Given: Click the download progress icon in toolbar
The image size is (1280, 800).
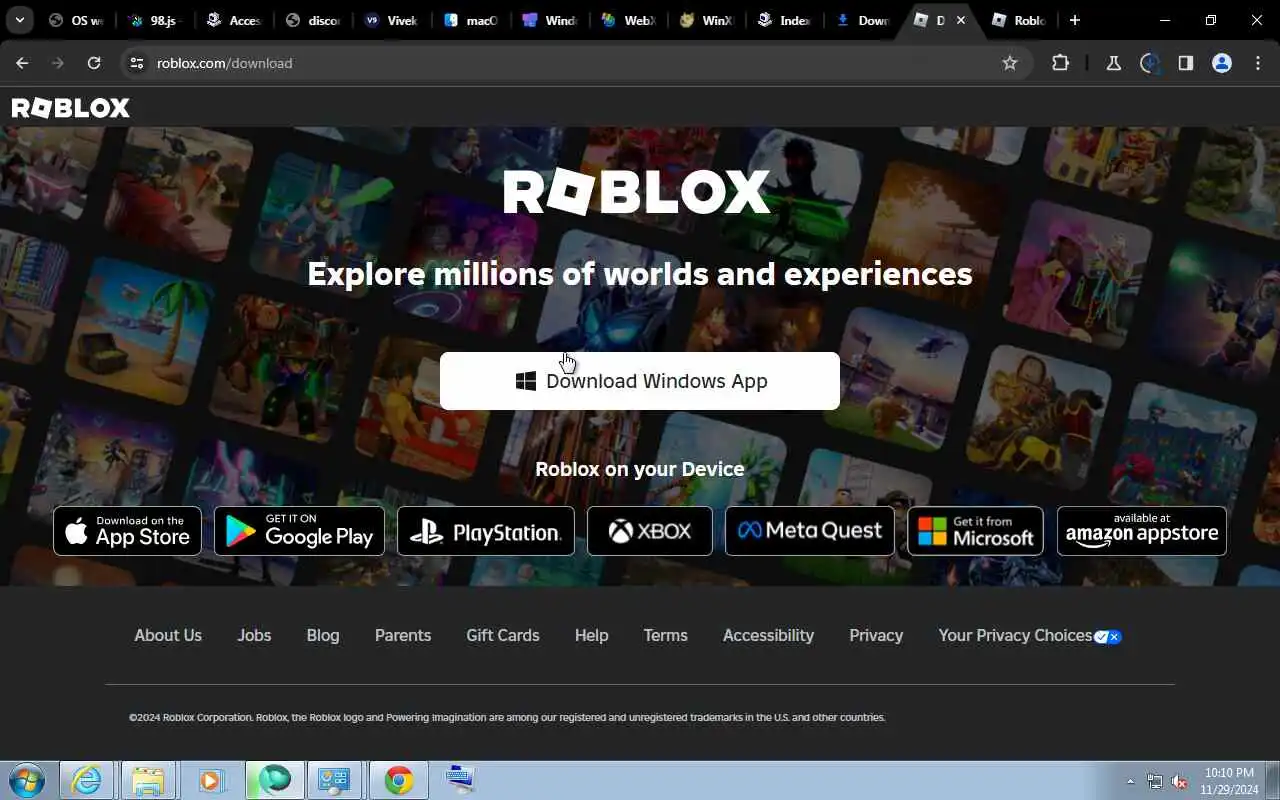Looking at the screenshot, I should tap(1150, 63).
